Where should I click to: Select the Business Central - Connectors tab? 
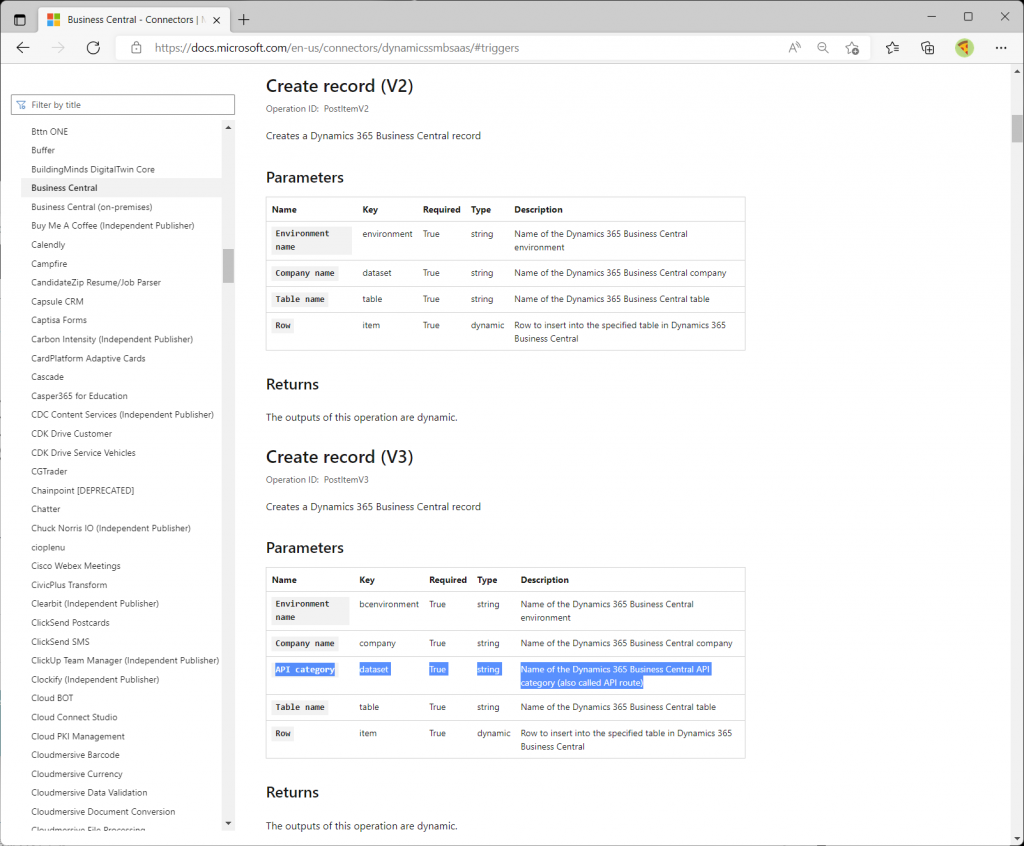(133, 20)
